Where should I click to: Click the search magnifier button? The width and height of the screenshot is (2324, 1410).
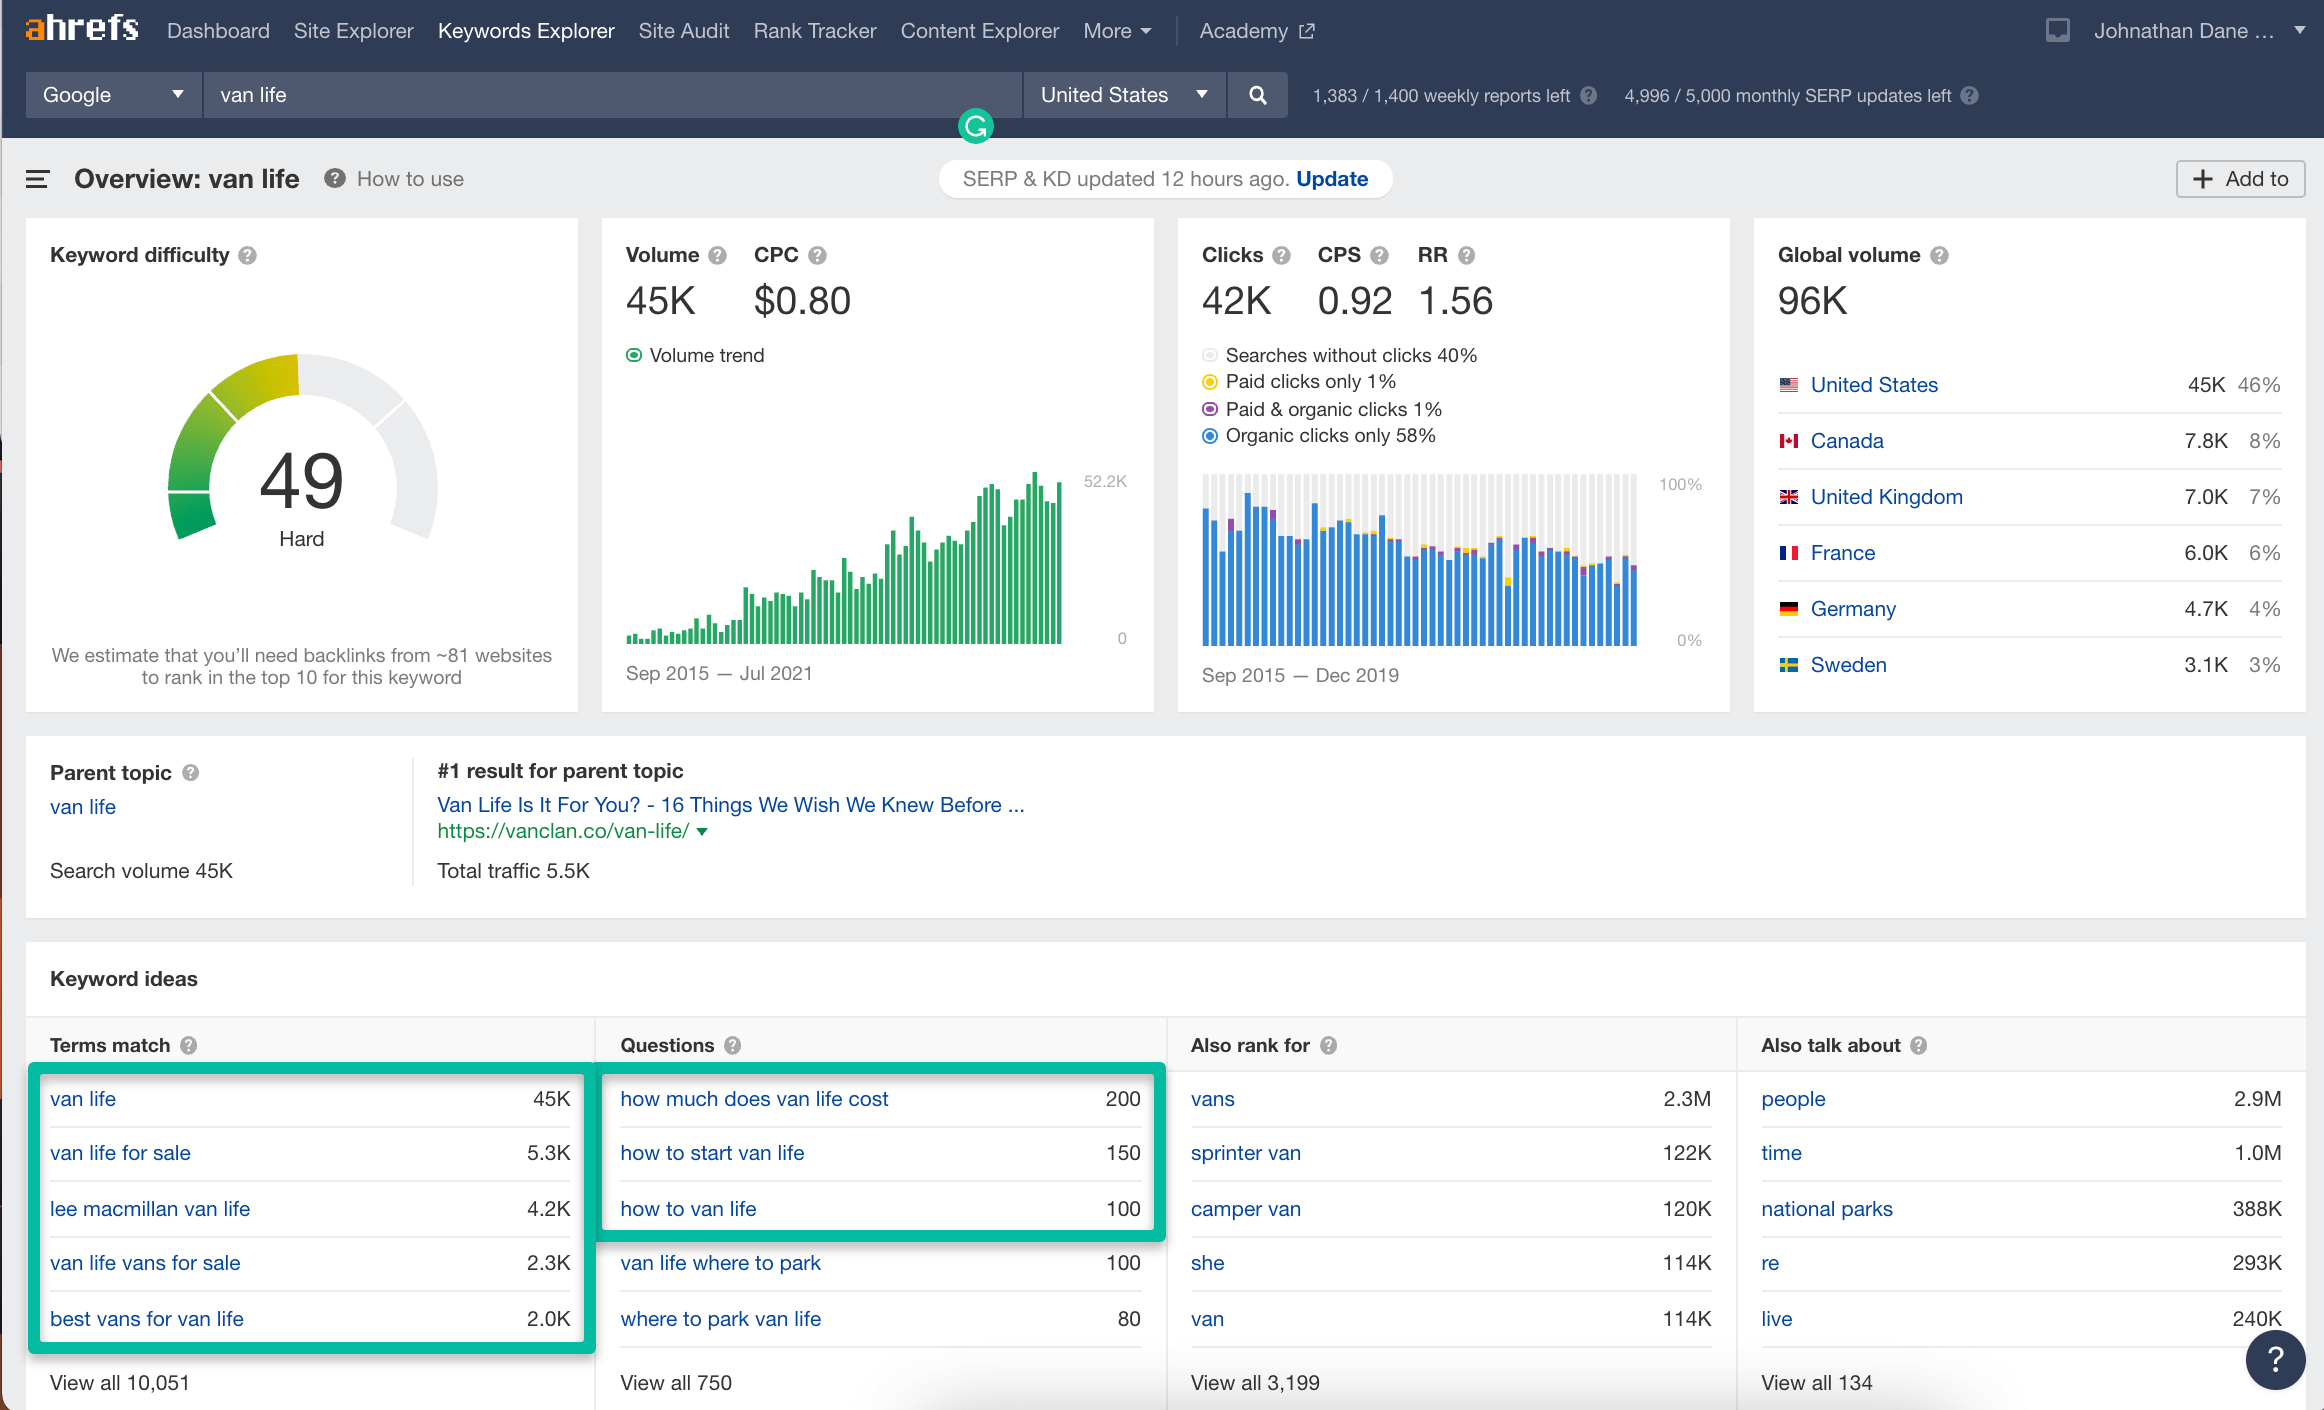(x=1258, y=95)
